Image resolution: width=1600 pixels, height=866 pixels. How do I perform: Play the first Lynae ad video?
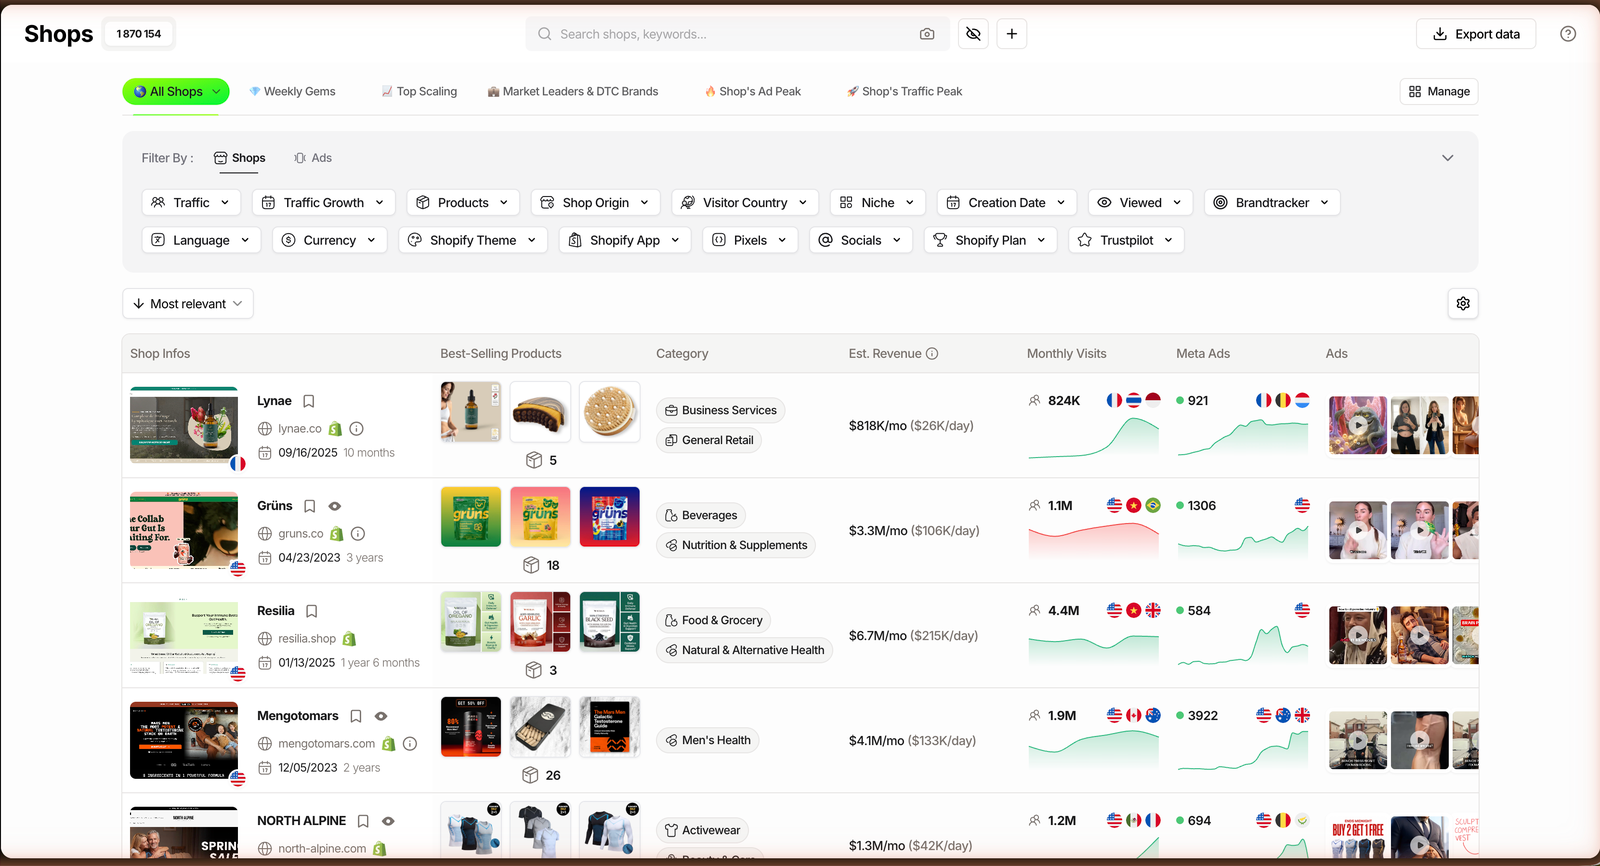(1357, 425)
